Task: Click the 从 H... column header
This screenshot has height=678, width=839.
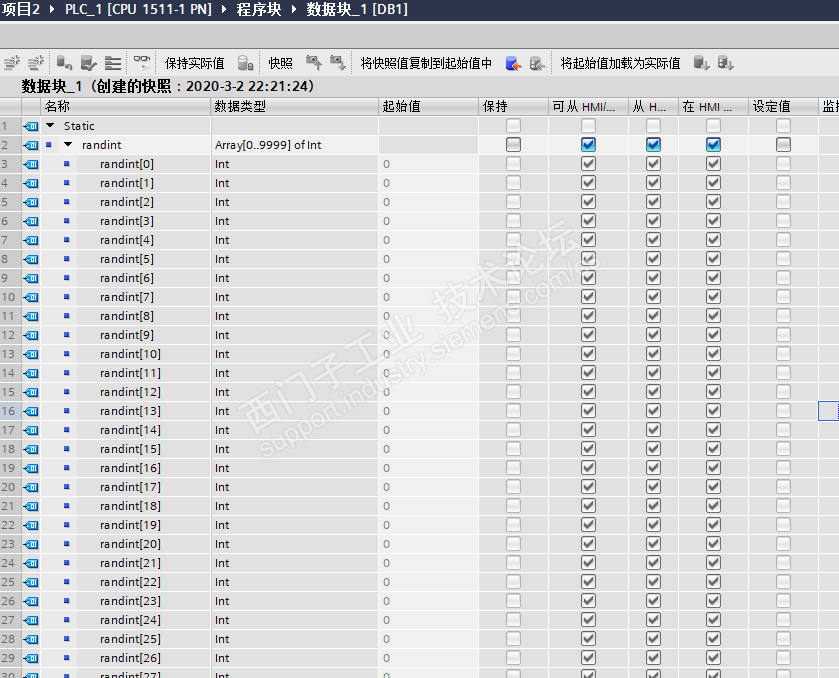Action: (653, 106)
